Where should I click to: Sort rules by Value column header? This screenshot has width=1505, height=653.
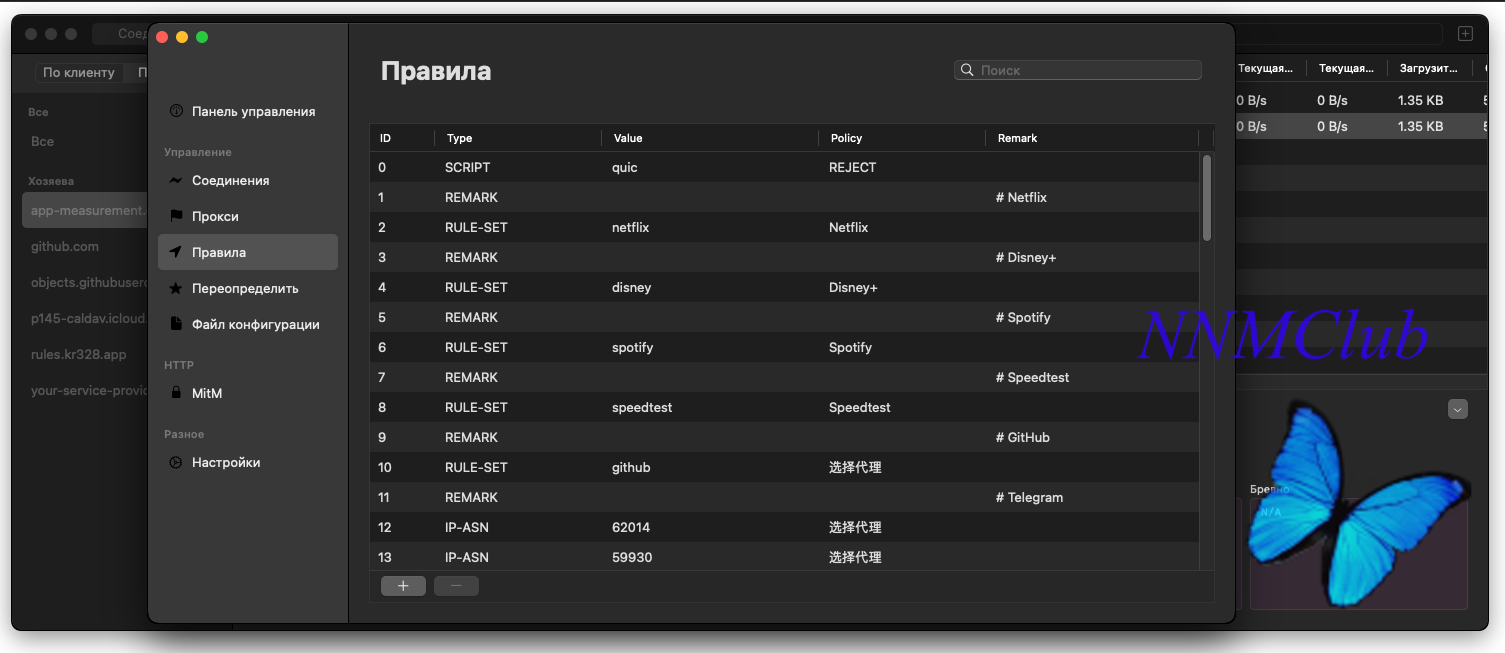(710, 138)
